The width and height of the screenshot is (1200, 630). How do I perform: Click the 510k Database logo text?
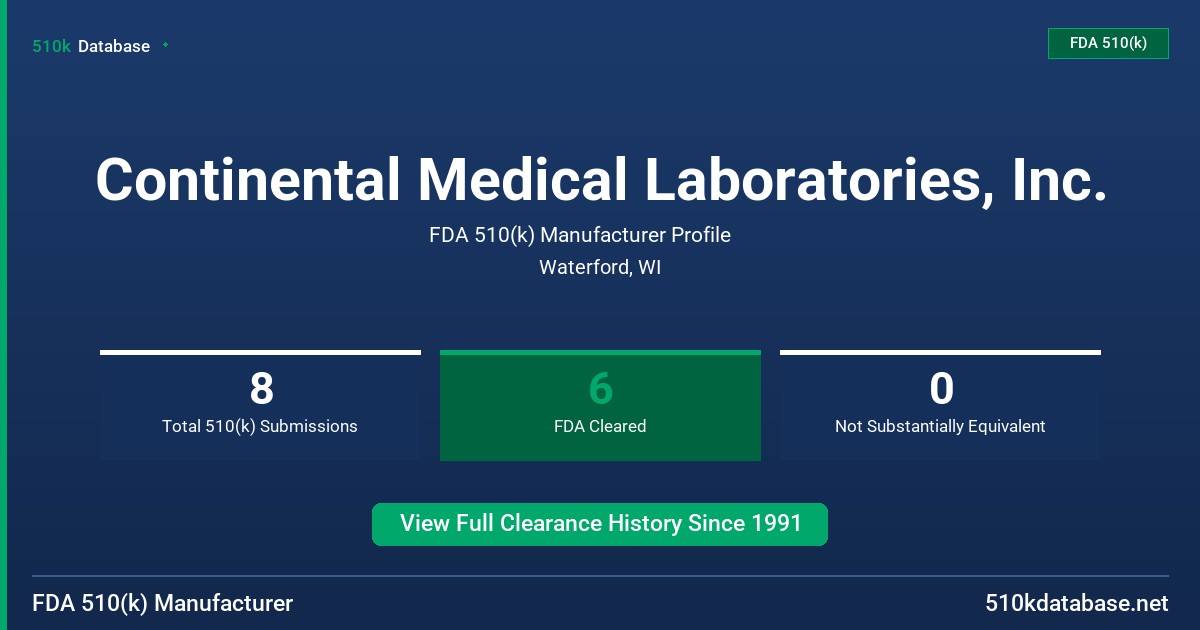coord(91,46)
